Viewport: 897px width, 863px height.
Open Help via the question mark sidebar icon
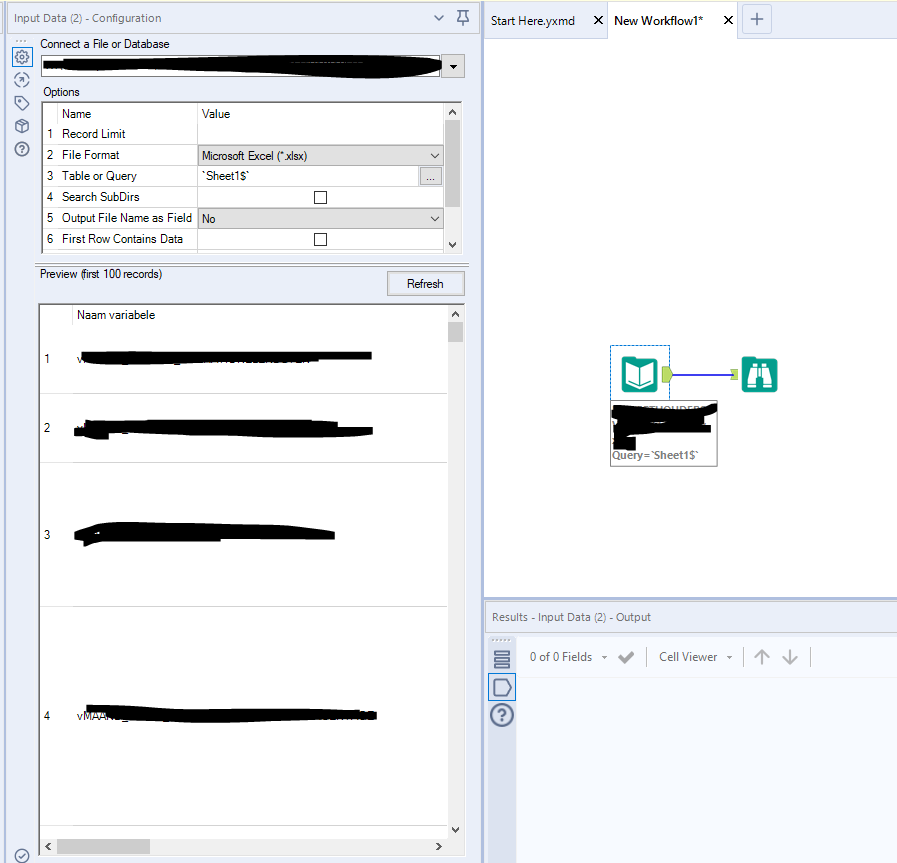pyautogui.click(x=21, y=148)
